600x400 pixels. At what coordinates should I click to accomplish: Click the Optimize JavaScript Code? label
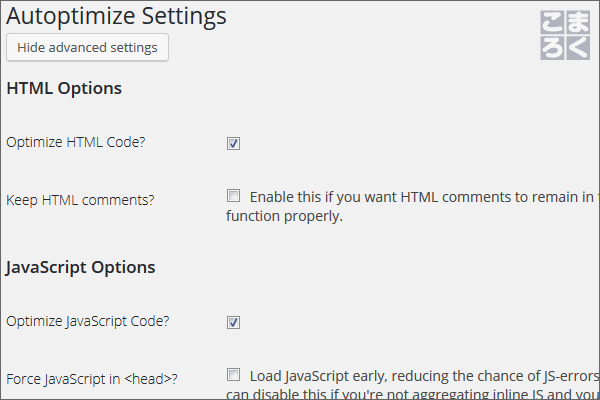(88, 322)
